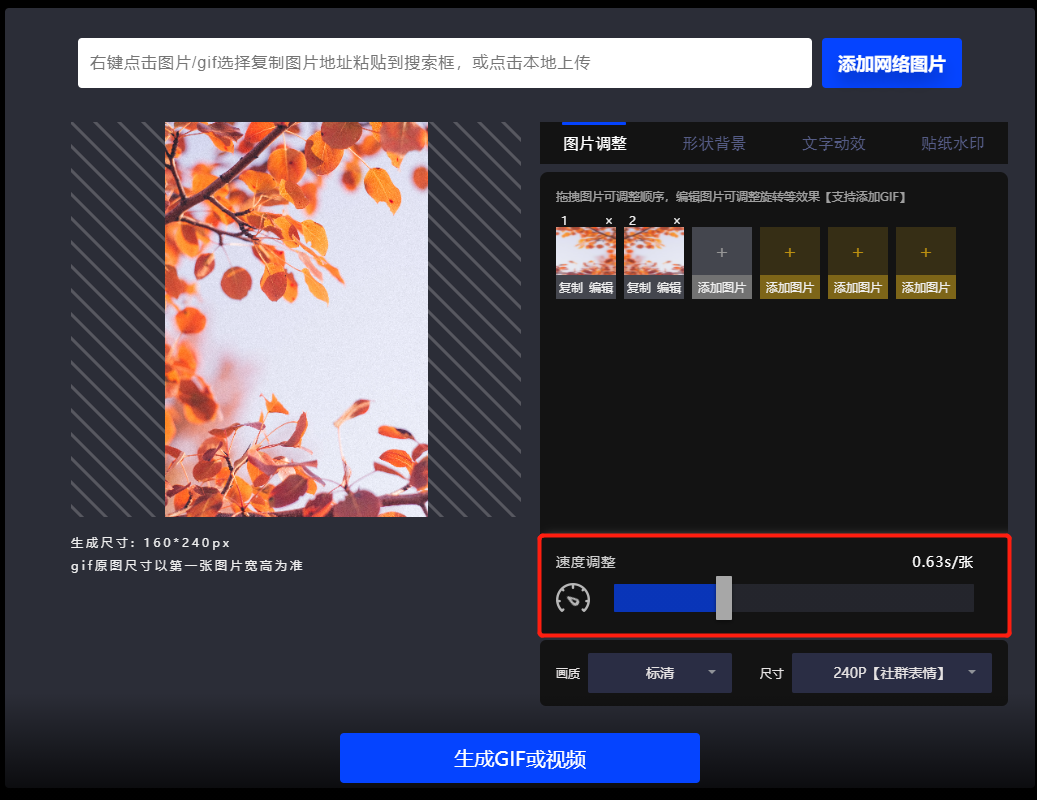Click the speedometer icon beside the speed slider
This screenshot has height=800, width=1037.
(x=574, y=597)
